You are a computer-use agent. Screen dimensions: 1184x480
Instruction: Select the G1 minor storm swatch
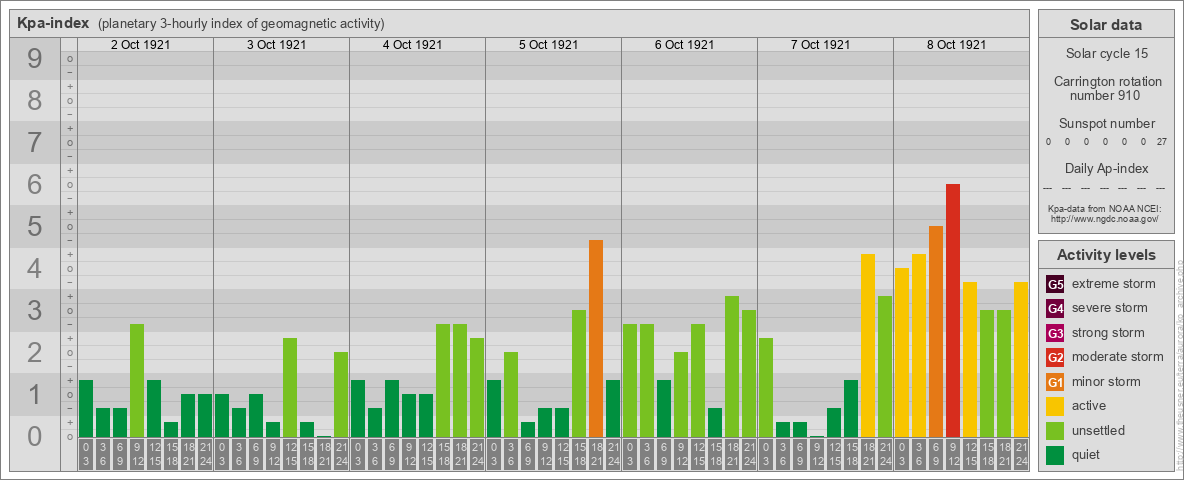tap(1055, 382)
